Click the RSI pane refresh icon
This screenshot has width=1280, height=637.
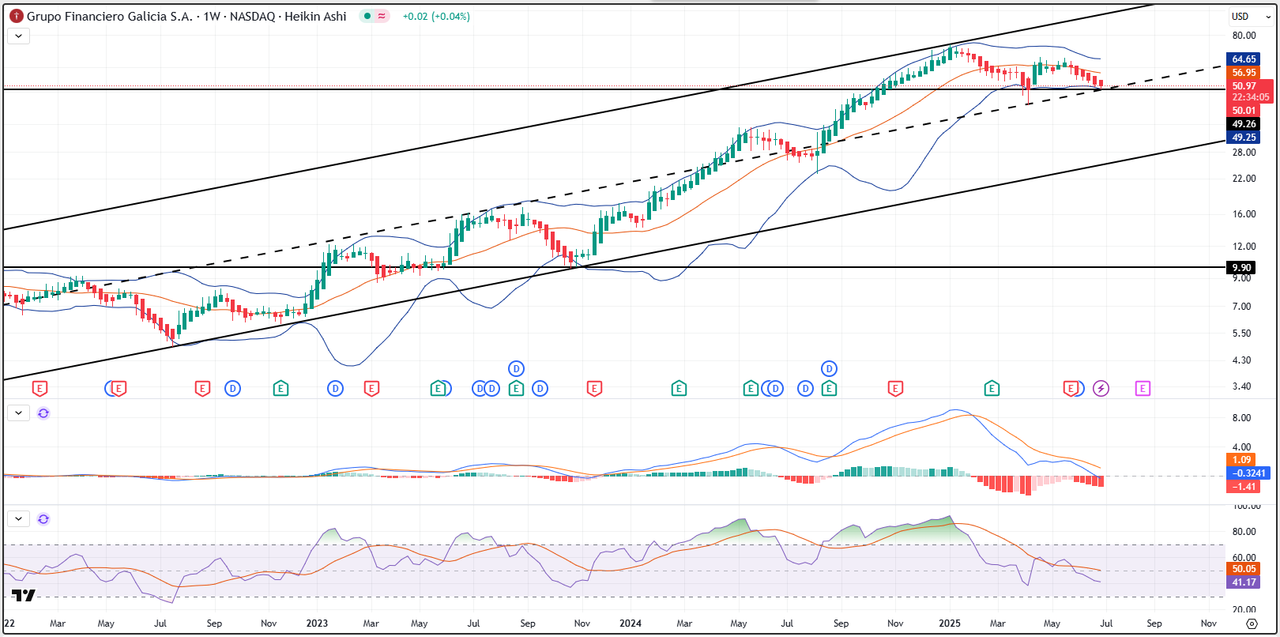[x=43, y=519]
